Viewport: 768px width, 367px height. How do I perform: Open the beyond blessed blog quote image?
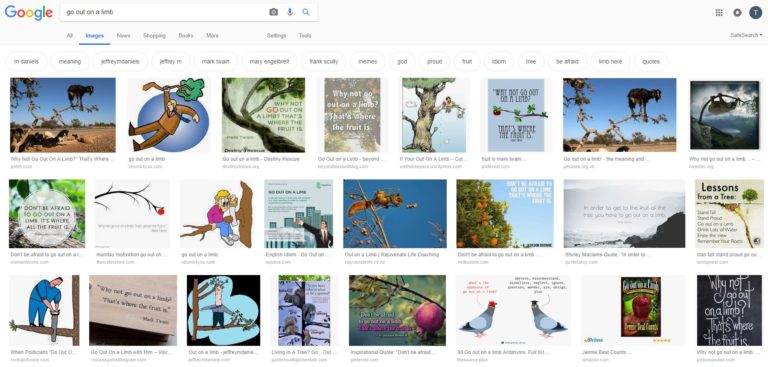tap(352, 115)
